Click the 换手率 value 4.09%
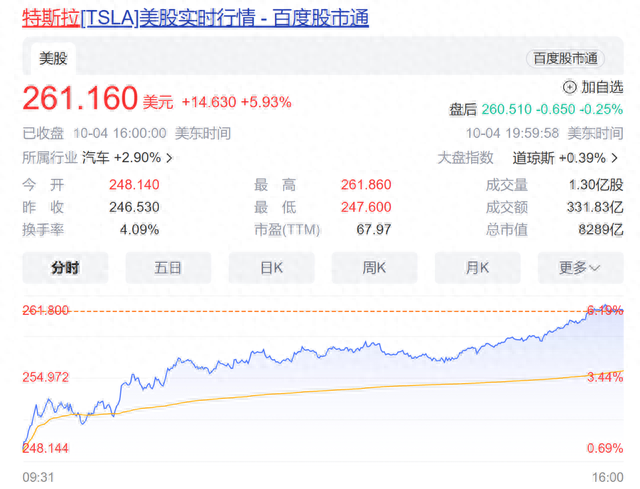 [x=139, y=230]
